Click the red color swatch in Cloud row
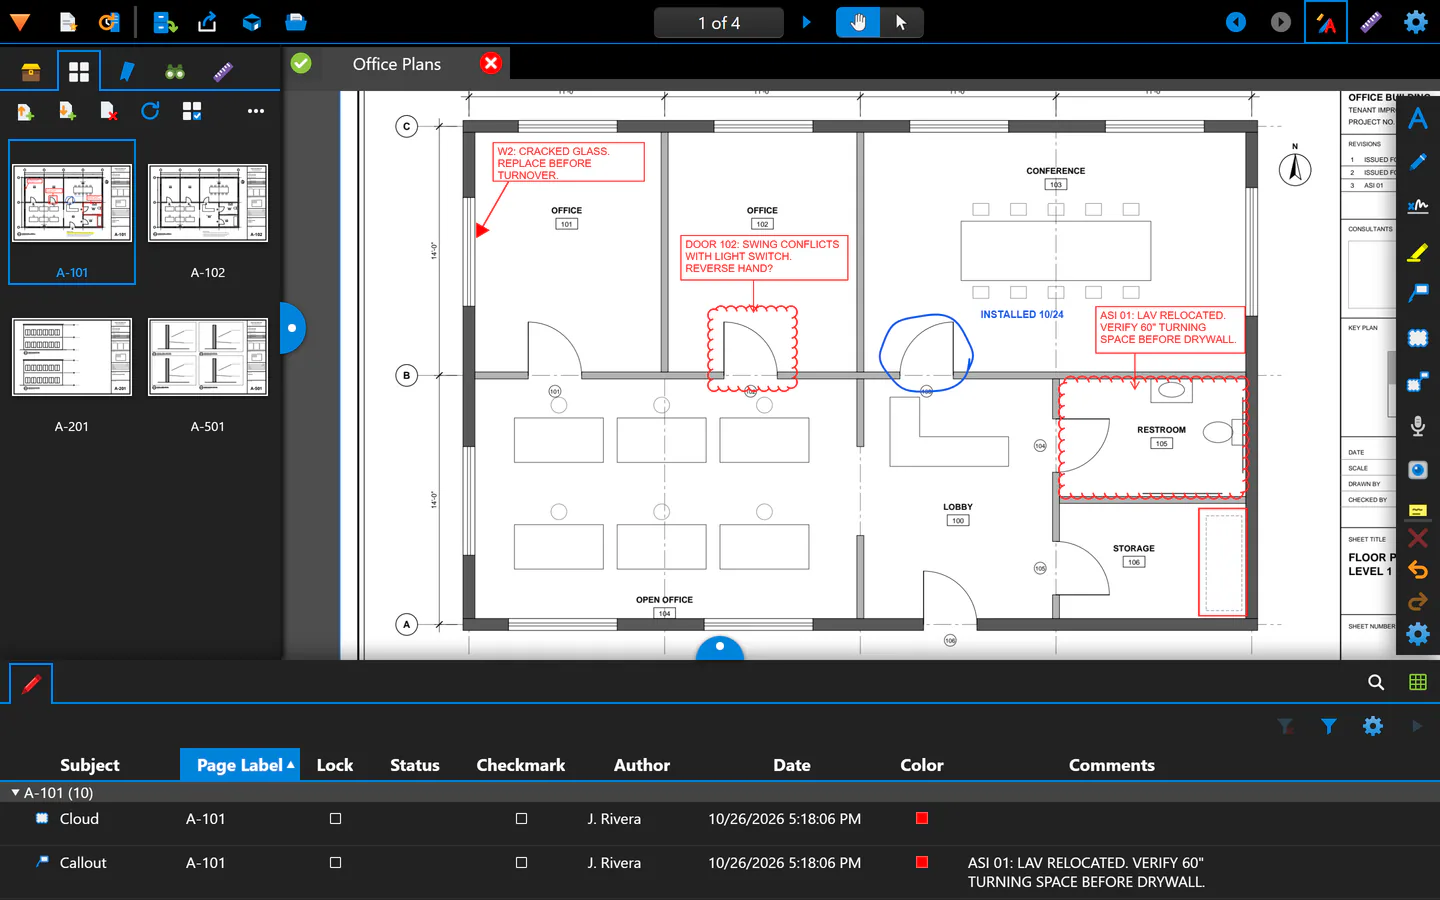Image resolution: width=1440 pixels, height=900 pixels. [x=922, y=818]
